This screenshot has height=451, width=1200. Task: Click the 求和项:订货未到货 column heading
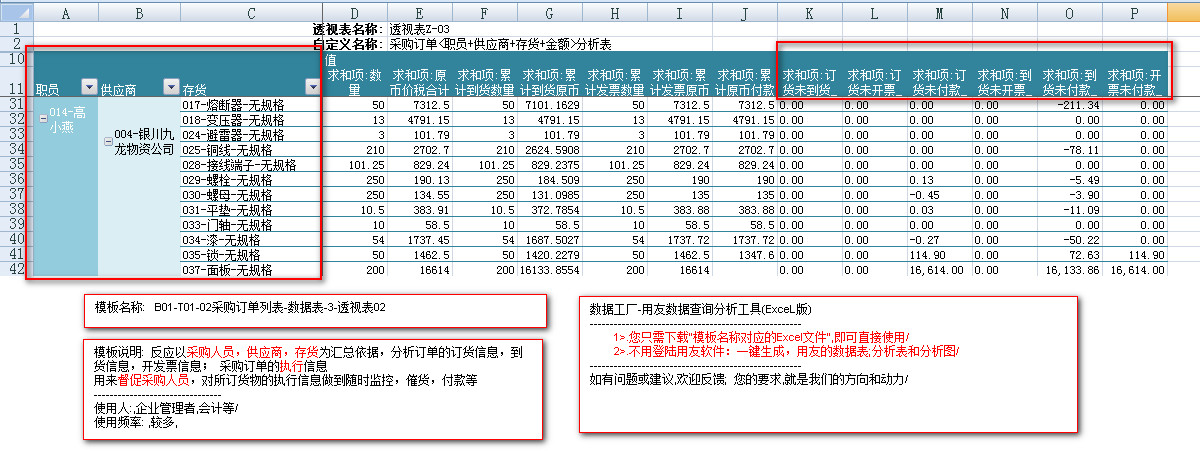(809, 81)
